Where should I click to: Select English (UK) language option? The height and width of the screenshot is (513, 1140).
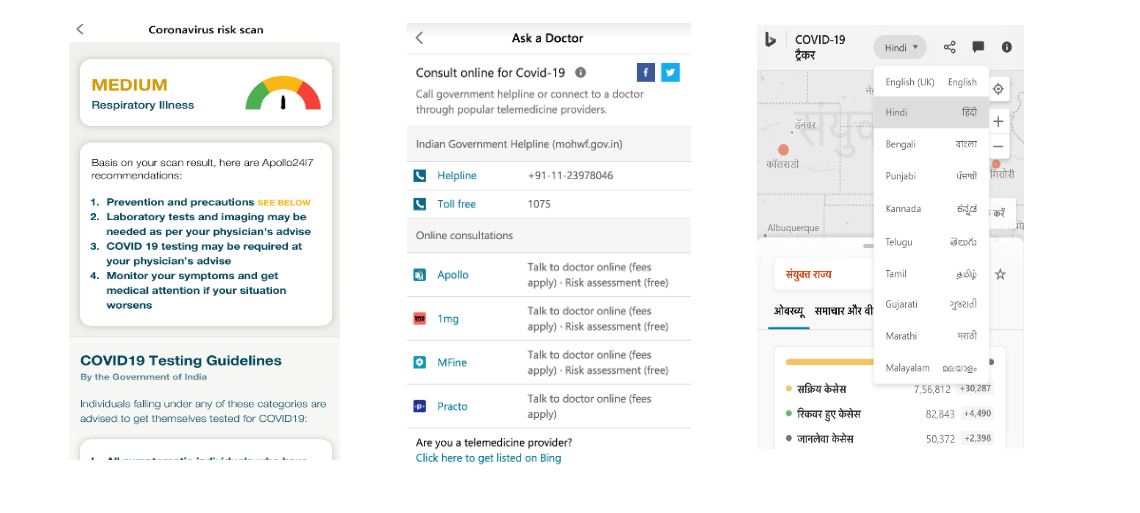click(931, 82)
